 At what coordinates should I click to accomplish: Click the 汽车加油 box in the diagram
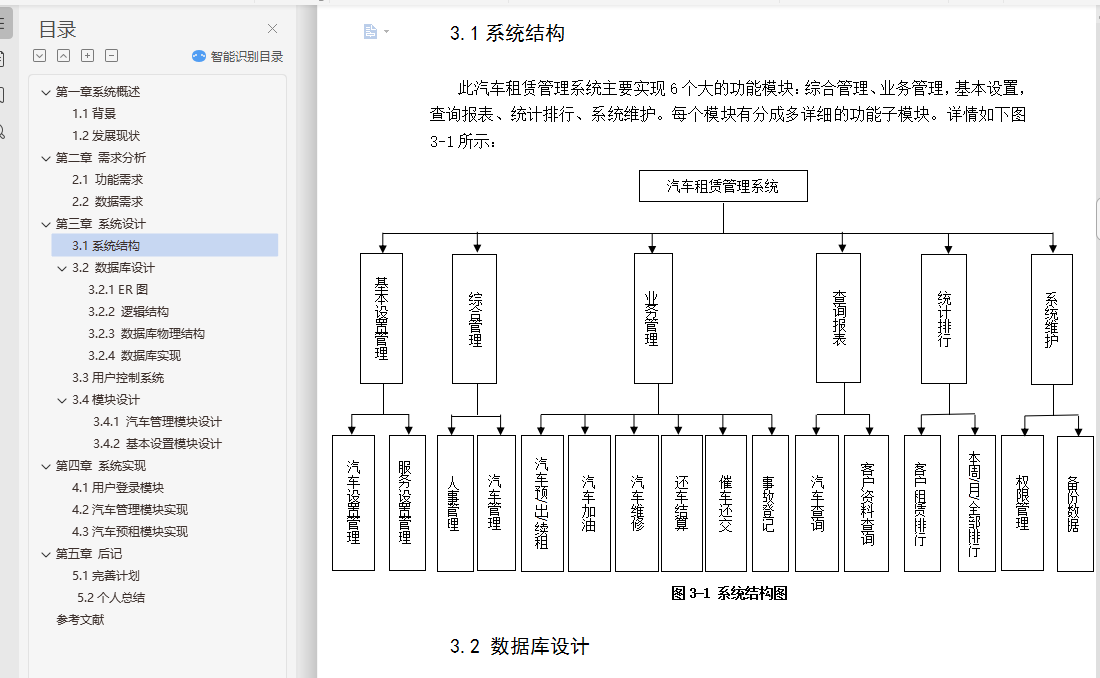click(x=589, y=503)
